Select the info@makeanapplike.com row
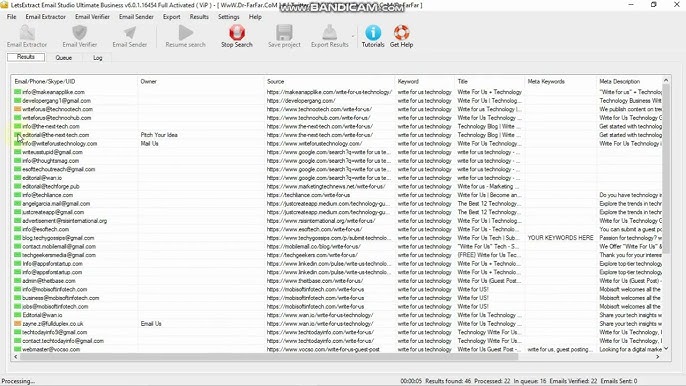This screenshot has height=386, width=686. pos(337,92)
